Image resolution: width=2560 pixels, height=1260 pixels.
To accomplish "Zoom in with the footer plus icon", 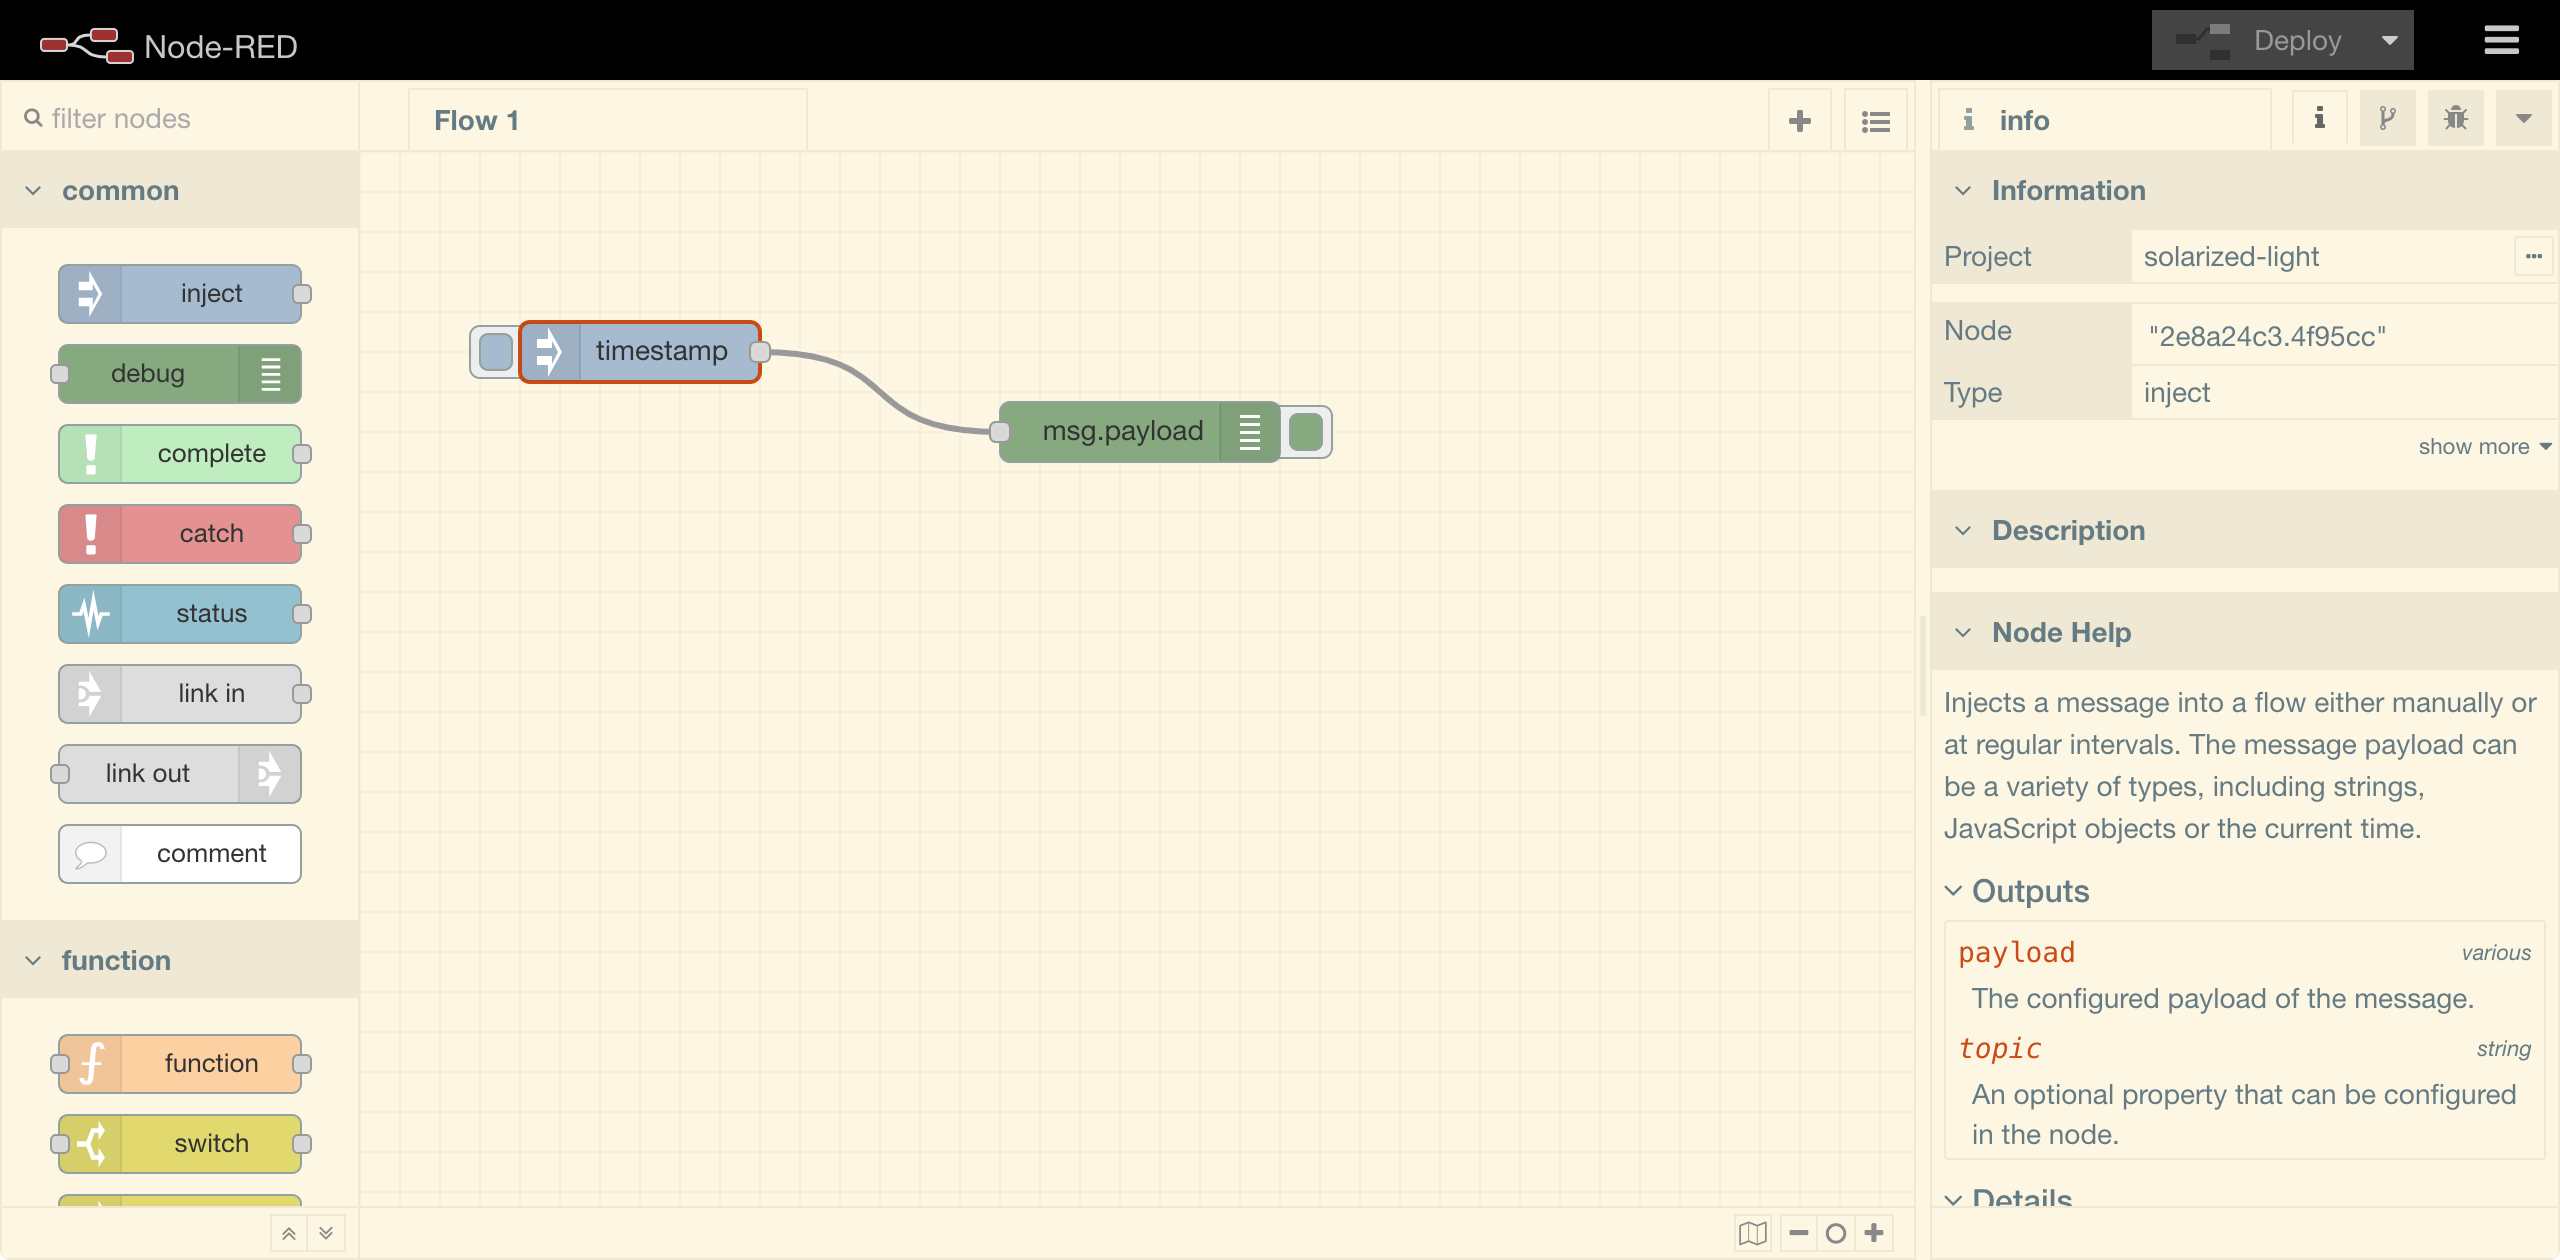I will click(1874, 1233).
